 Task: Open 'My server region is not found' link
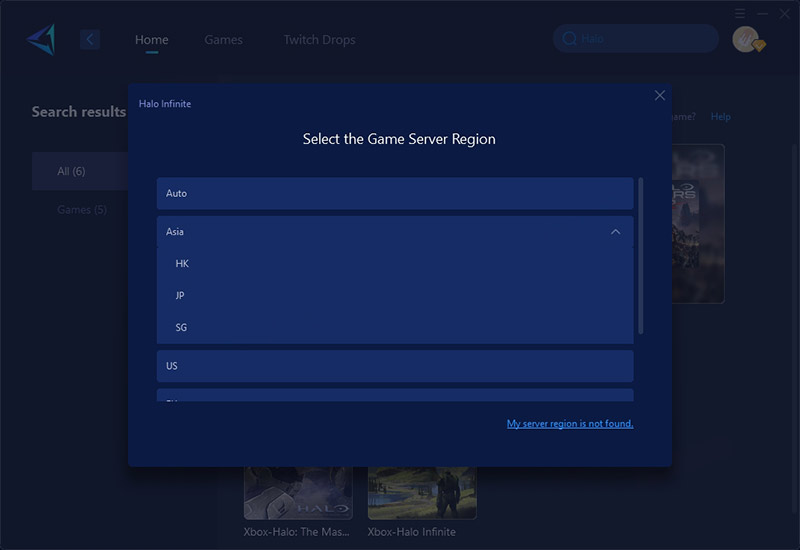click(x=570, y=423)
